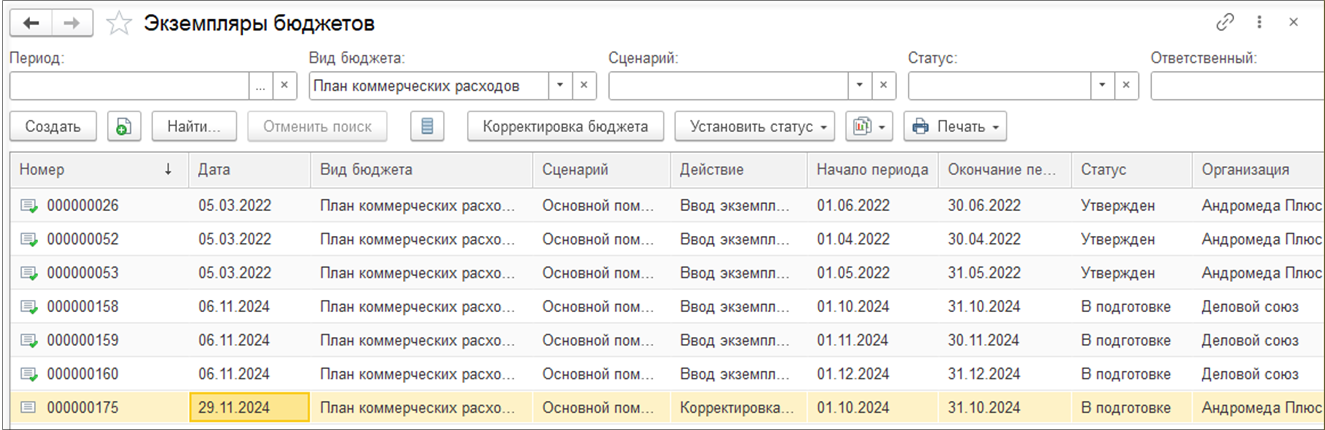Add page to favorites with star icon
The width and height of the screenshot is (1325, 430).
coord(120,23)
